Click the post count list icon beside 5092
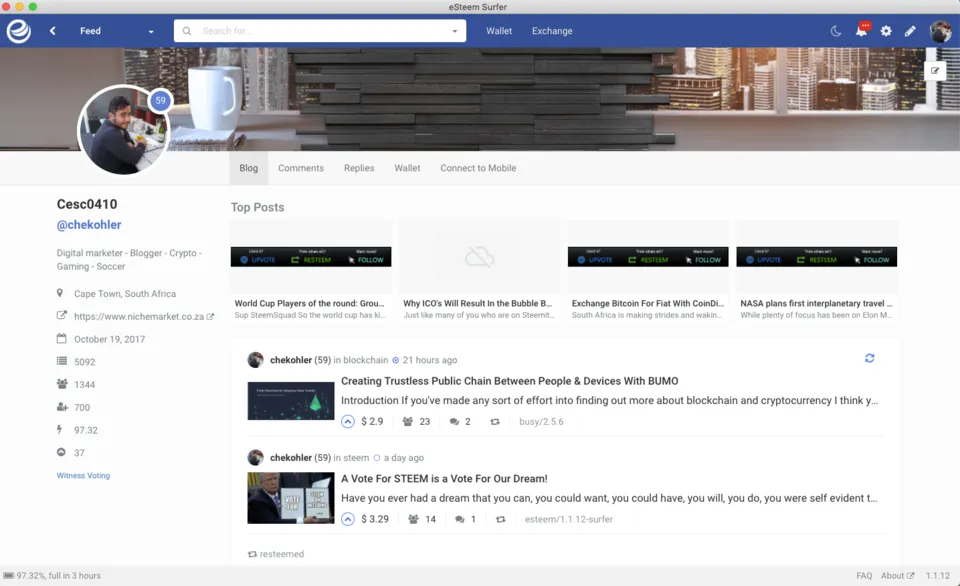The width and height of the screenshot is (960, 586). click(62, 361)
